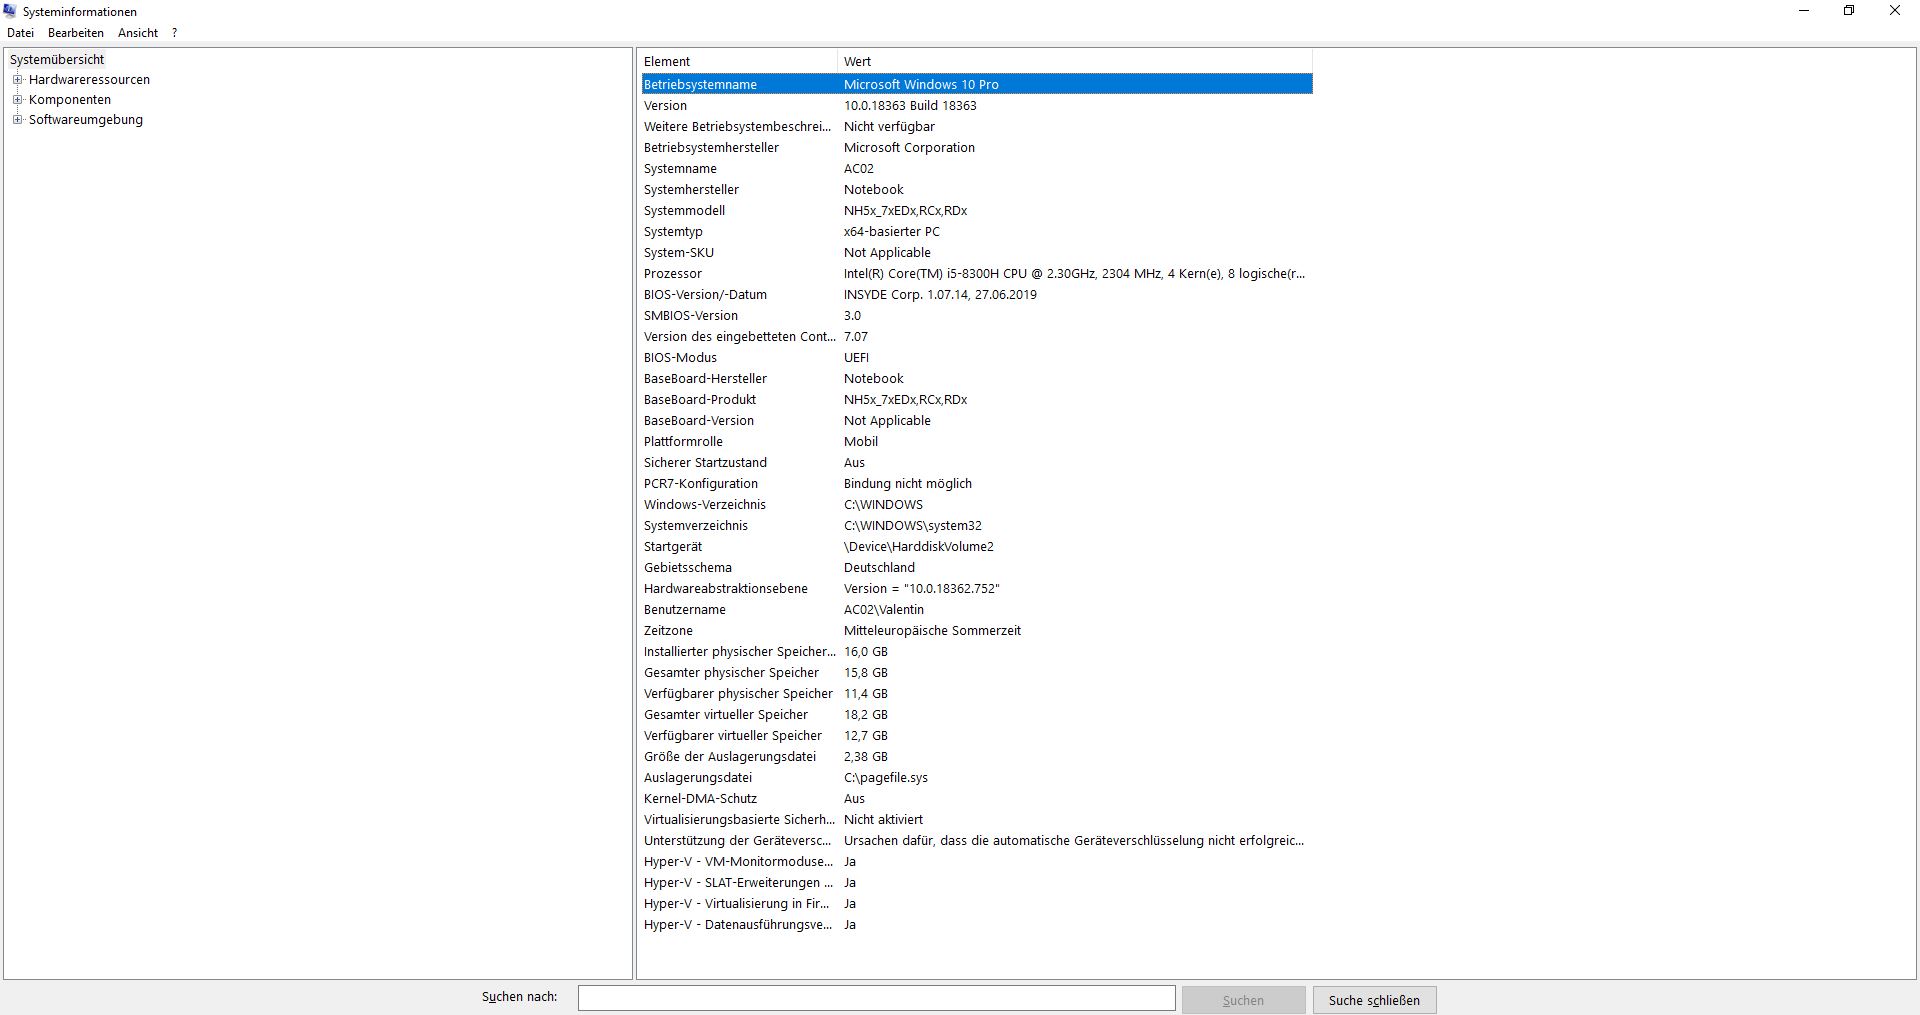Screen dimensions: 1920x1015
Task: Open the Ansicht menu
Action: pos(138,33)
